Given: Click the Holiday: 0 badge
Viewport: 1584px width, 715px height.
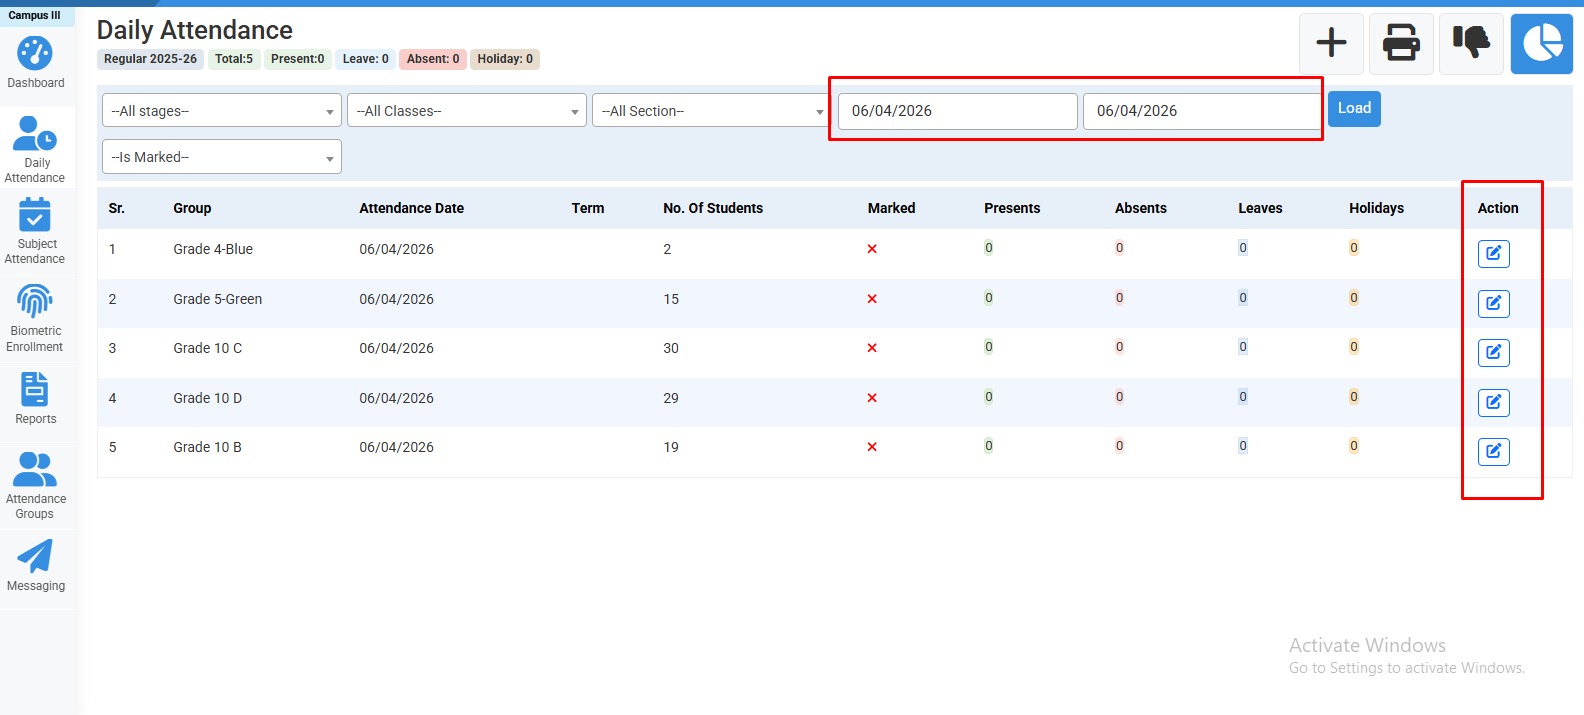Looking at the screenshot, I should (x=505, y=59).
